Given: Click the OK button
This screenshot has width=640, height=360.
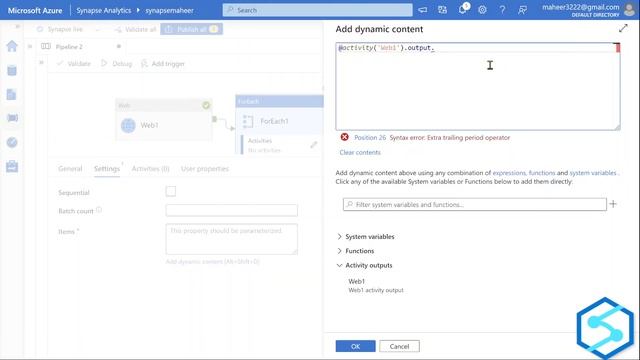Looking at the screenshot, I should click(x=356, y=346).
